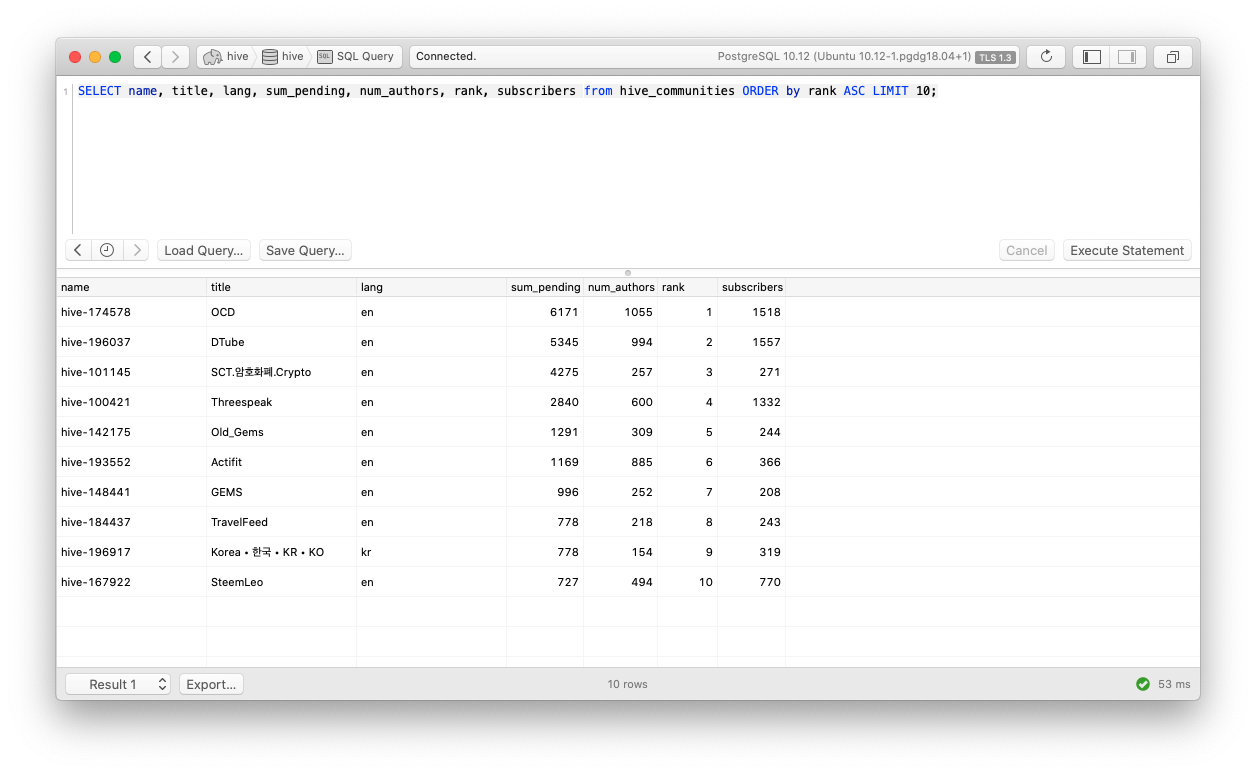Select the hive-174578 cell
The image size is (1256, 774).
click(131, 312)
